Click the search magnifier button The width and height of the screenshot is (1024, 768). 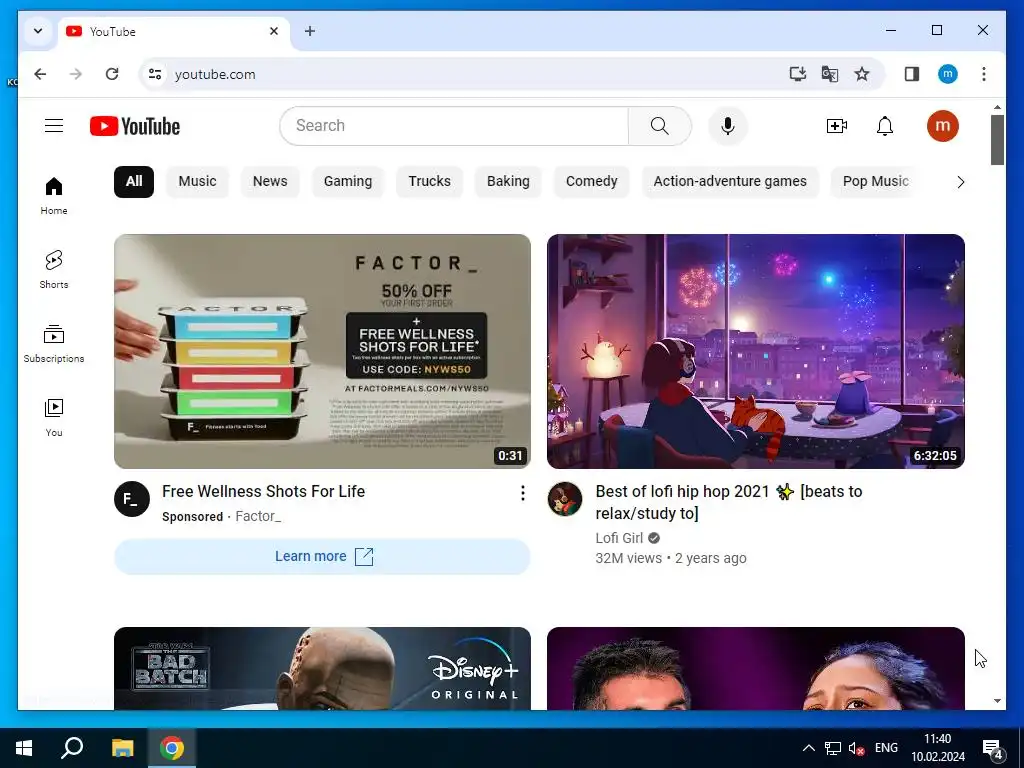point(660,125)
